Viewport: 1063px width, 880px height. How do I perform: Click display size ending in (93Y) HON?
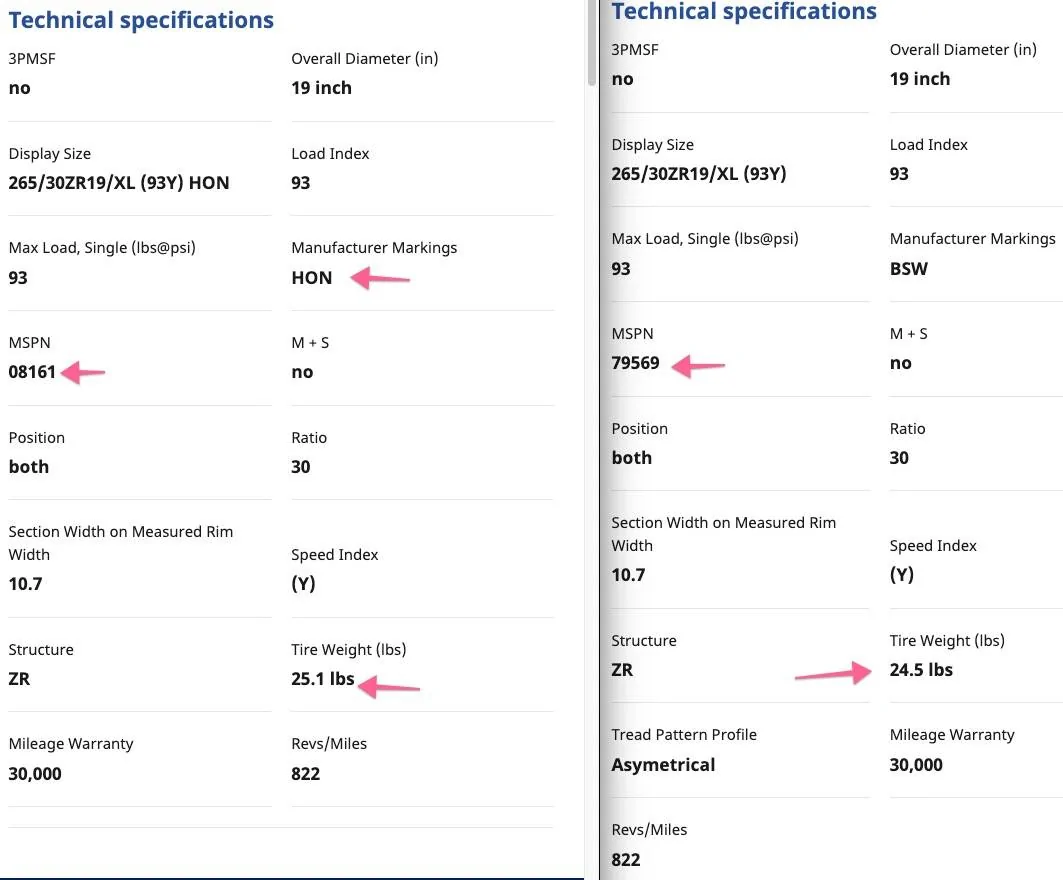click(119, 183)
